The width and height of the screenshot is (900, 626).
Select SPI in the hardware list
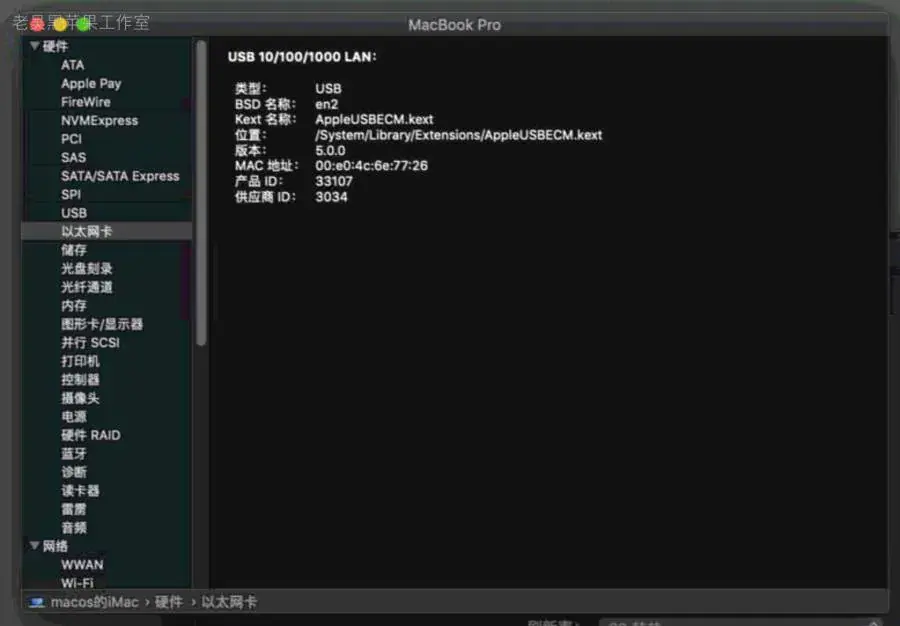coord(71,195)
